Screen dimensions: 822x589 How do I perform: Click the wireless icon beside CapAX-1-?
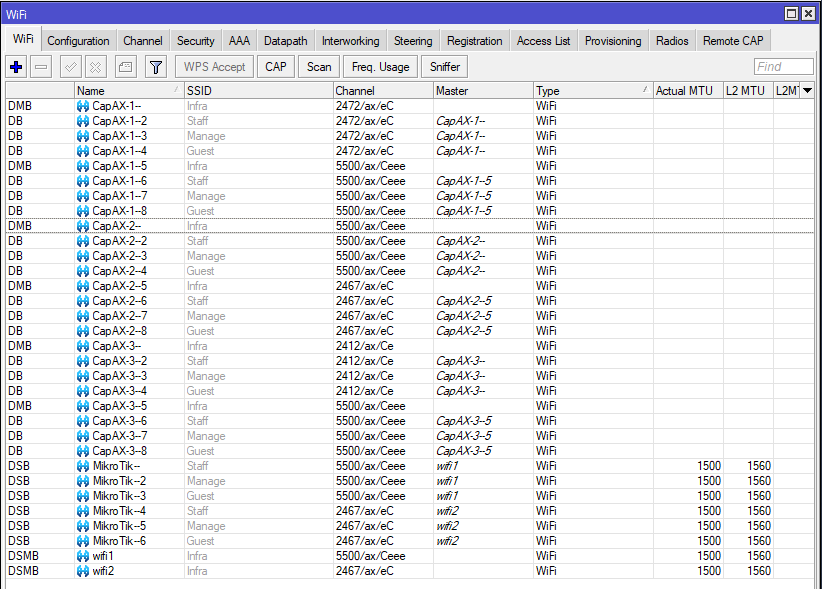(84, 105)
